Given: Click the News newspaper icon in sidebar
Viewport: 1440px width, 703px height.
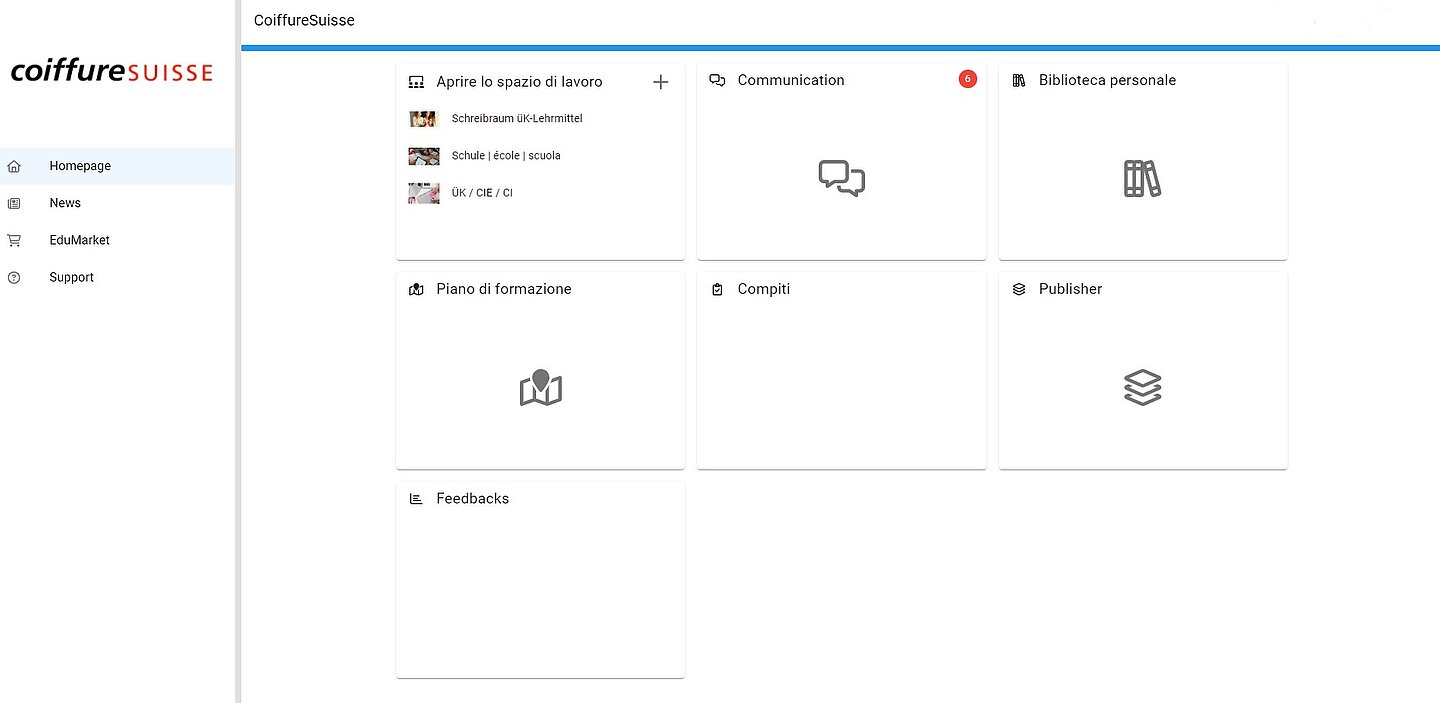Looking at the screenshot, I should (14, 203).
